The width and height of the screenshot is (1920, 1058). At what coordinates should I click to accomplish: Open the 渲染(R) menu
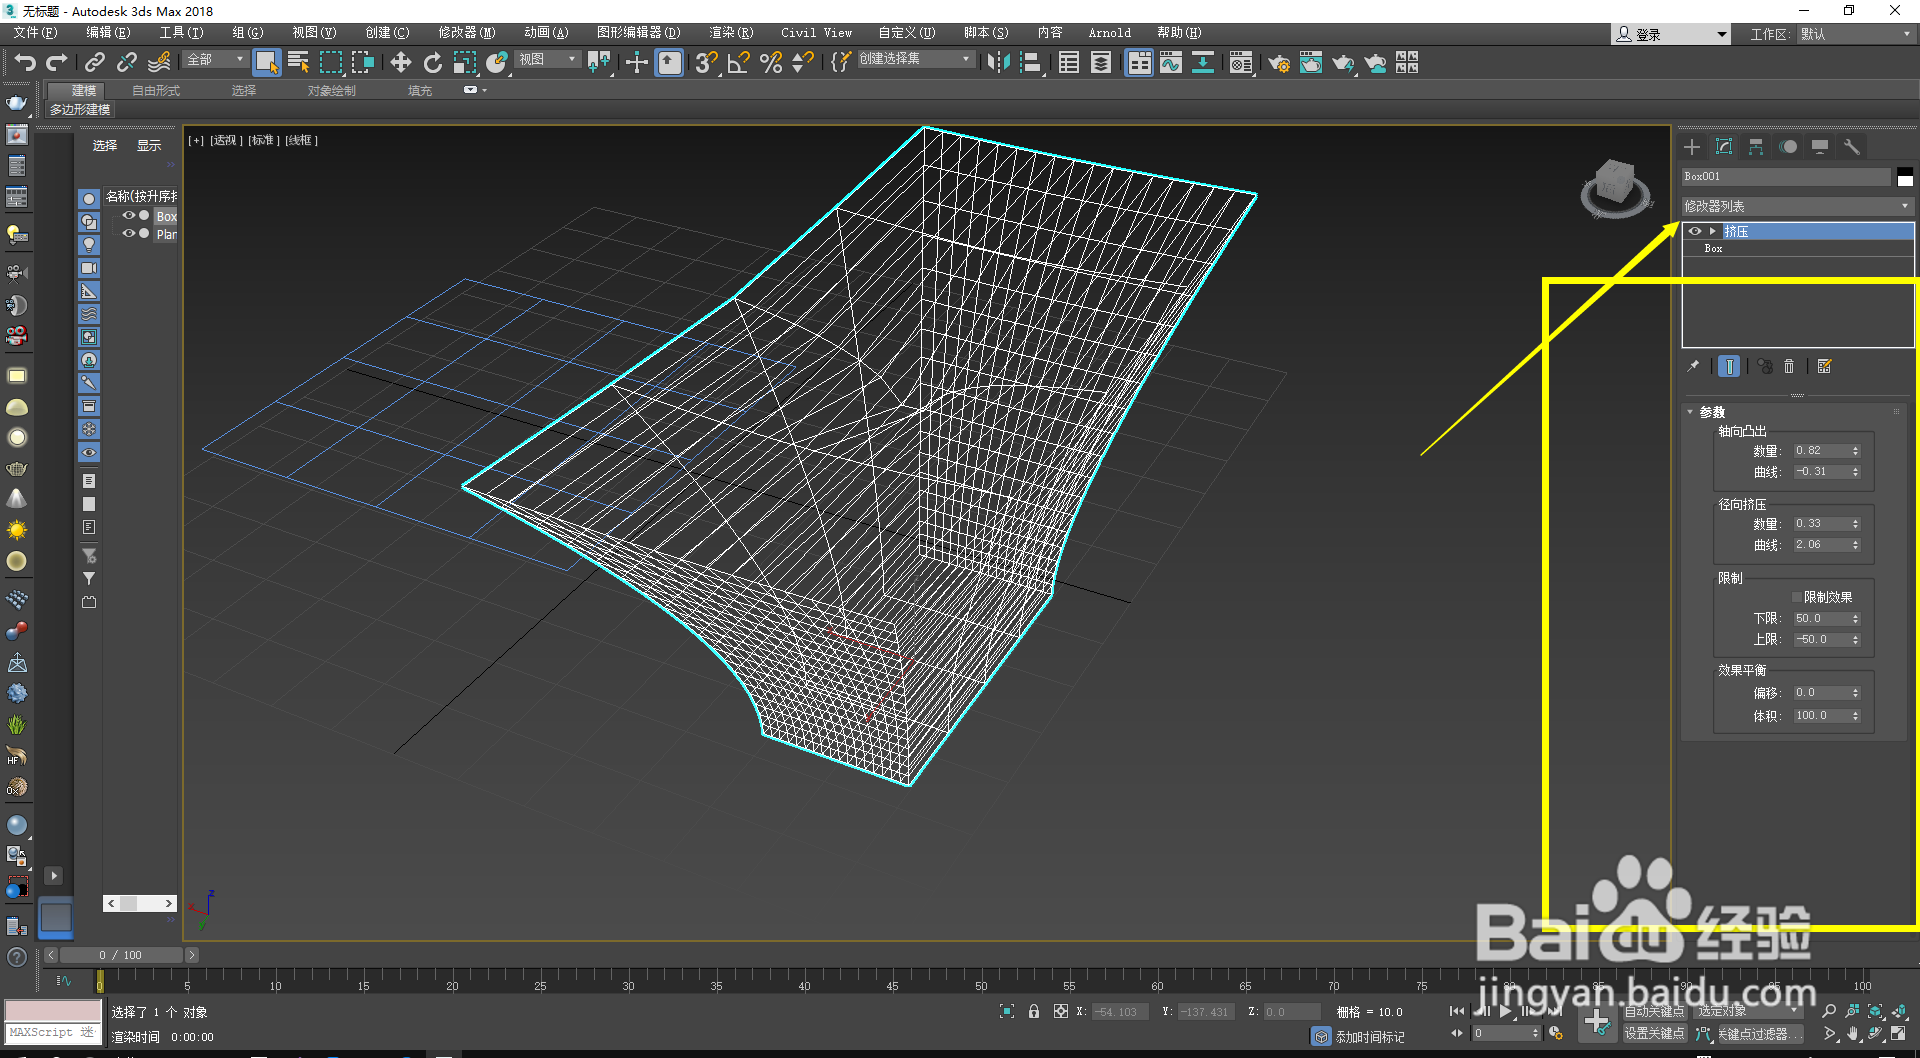[730, 33]
